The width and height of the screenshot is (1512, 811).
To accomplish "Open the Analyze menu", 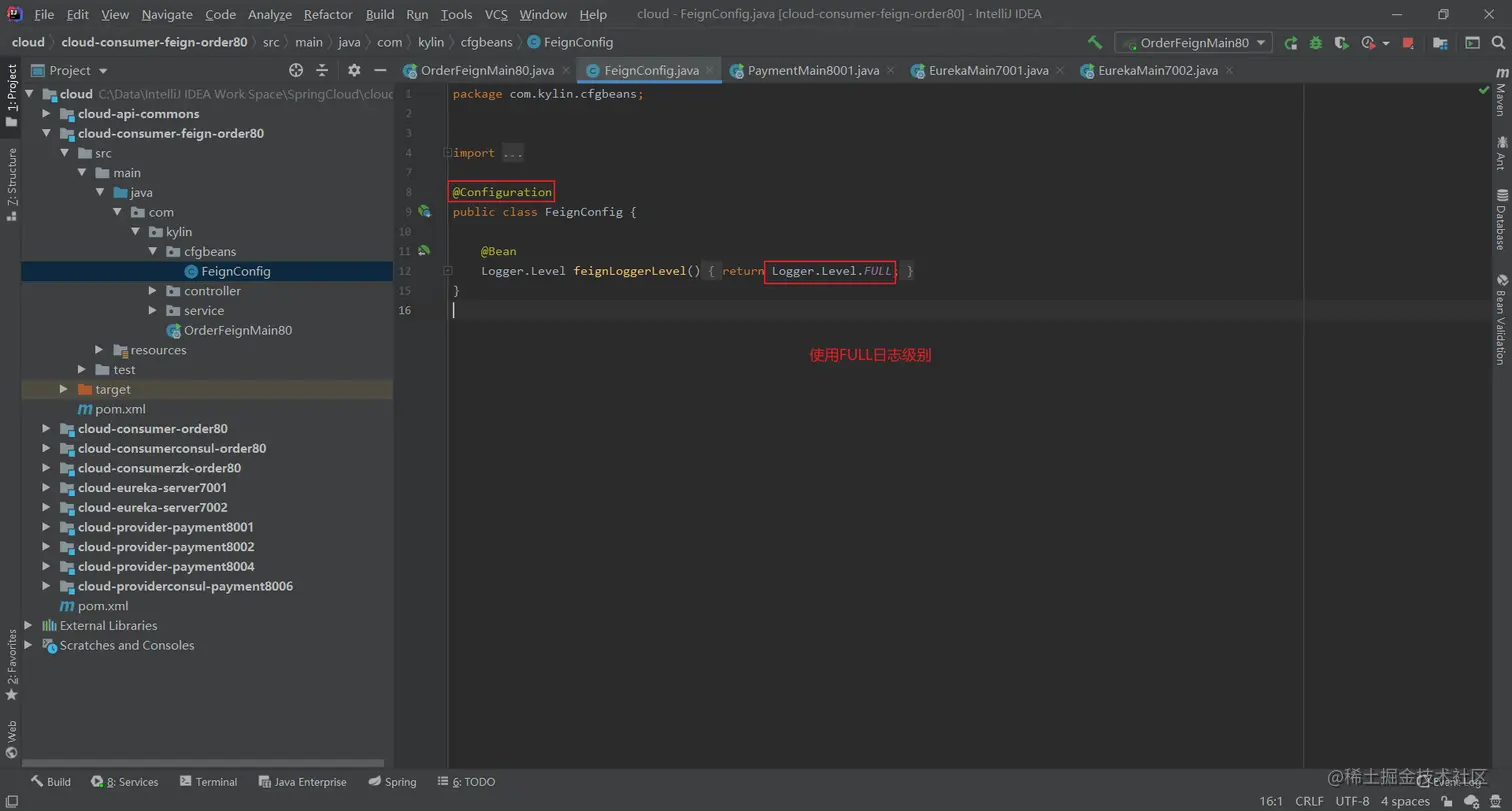I will (x=269, y=15).
